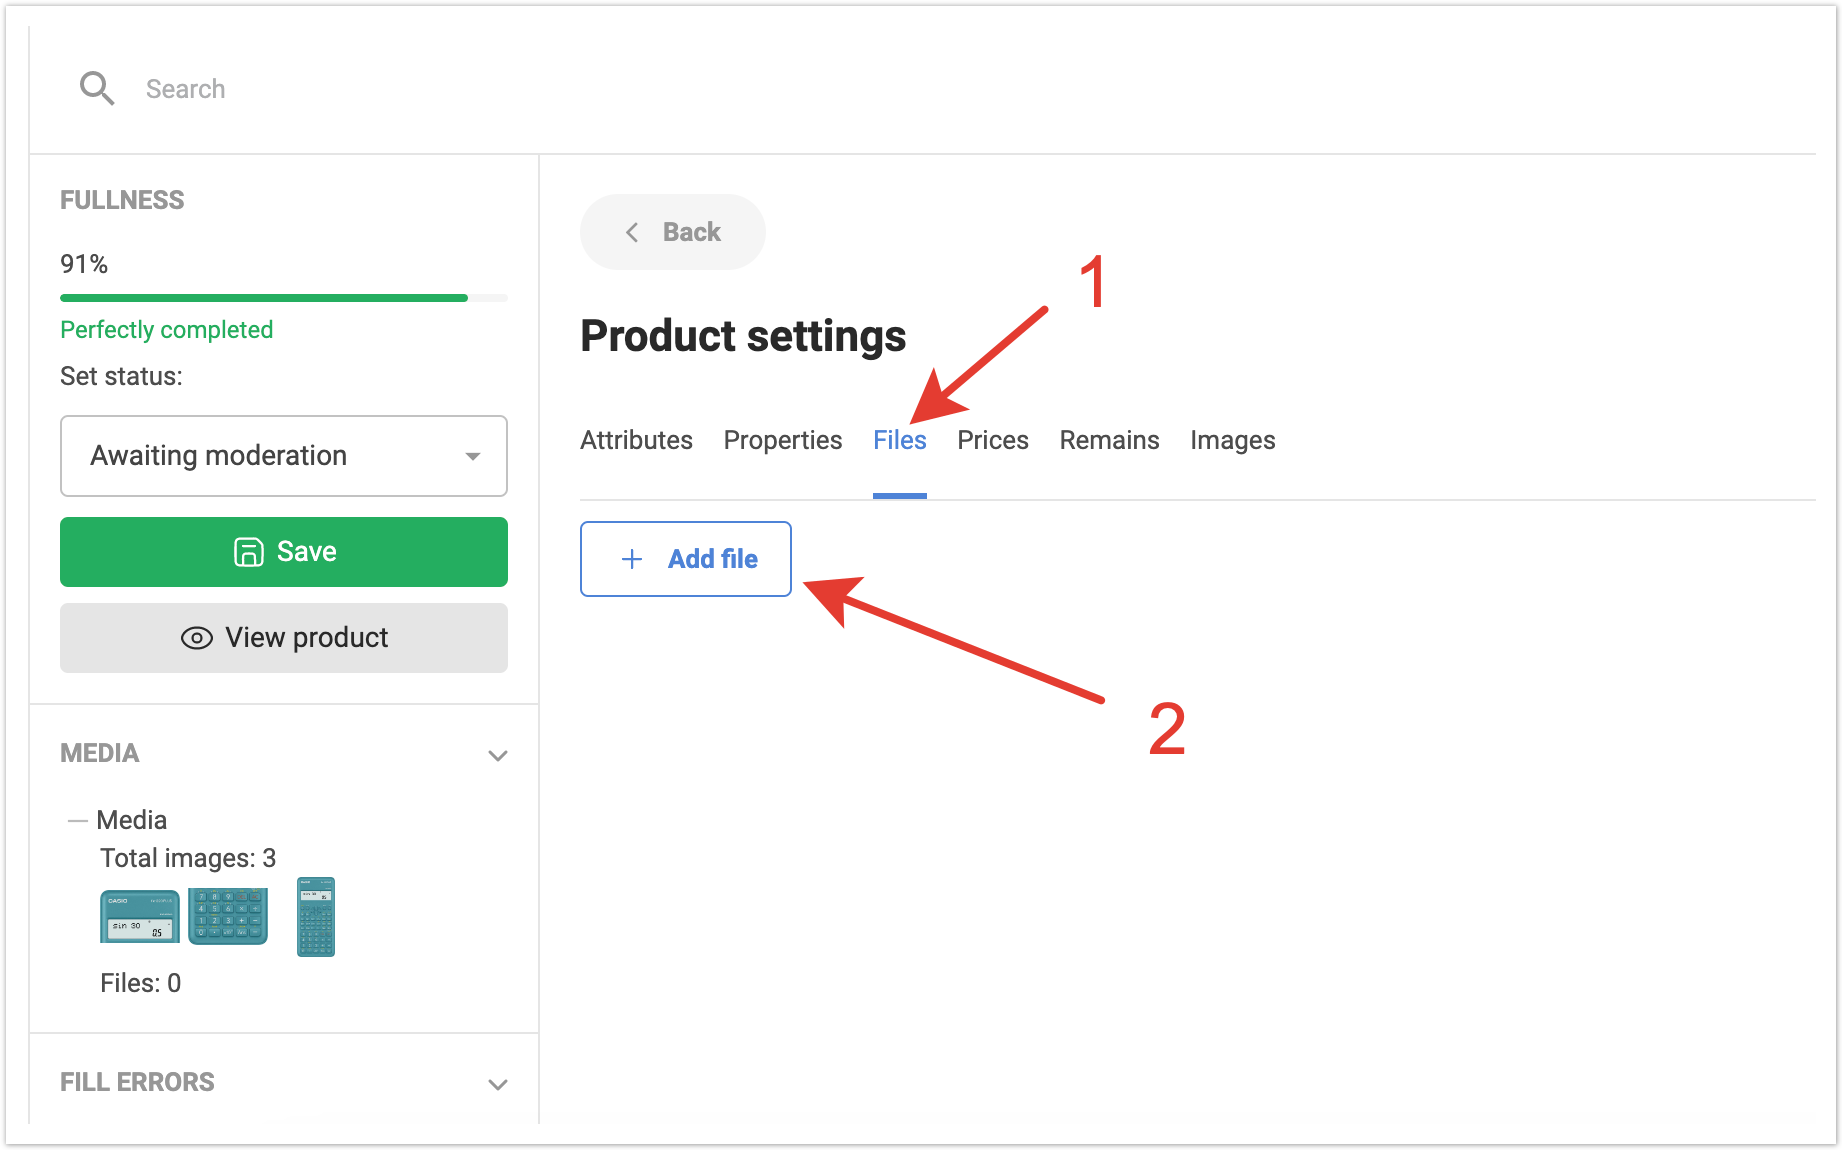The height and width of the screenshot is (1150, 1842).
Task: Expand the FILL ERRORS section chevron
Action: tap(497, 1084)
